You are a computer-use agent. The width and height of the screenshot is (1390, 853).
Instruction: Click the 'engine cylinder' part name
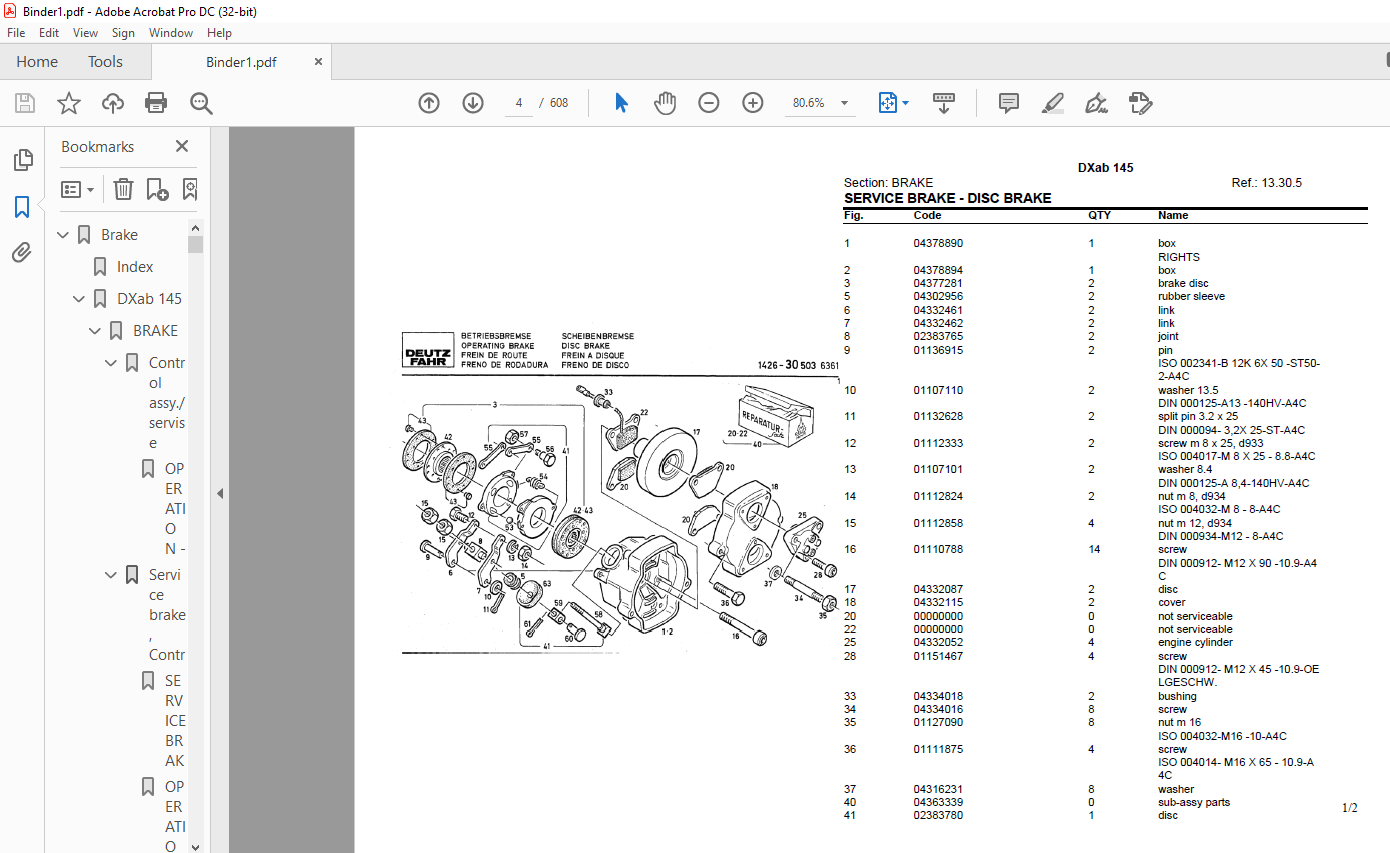coord(1195,643)
